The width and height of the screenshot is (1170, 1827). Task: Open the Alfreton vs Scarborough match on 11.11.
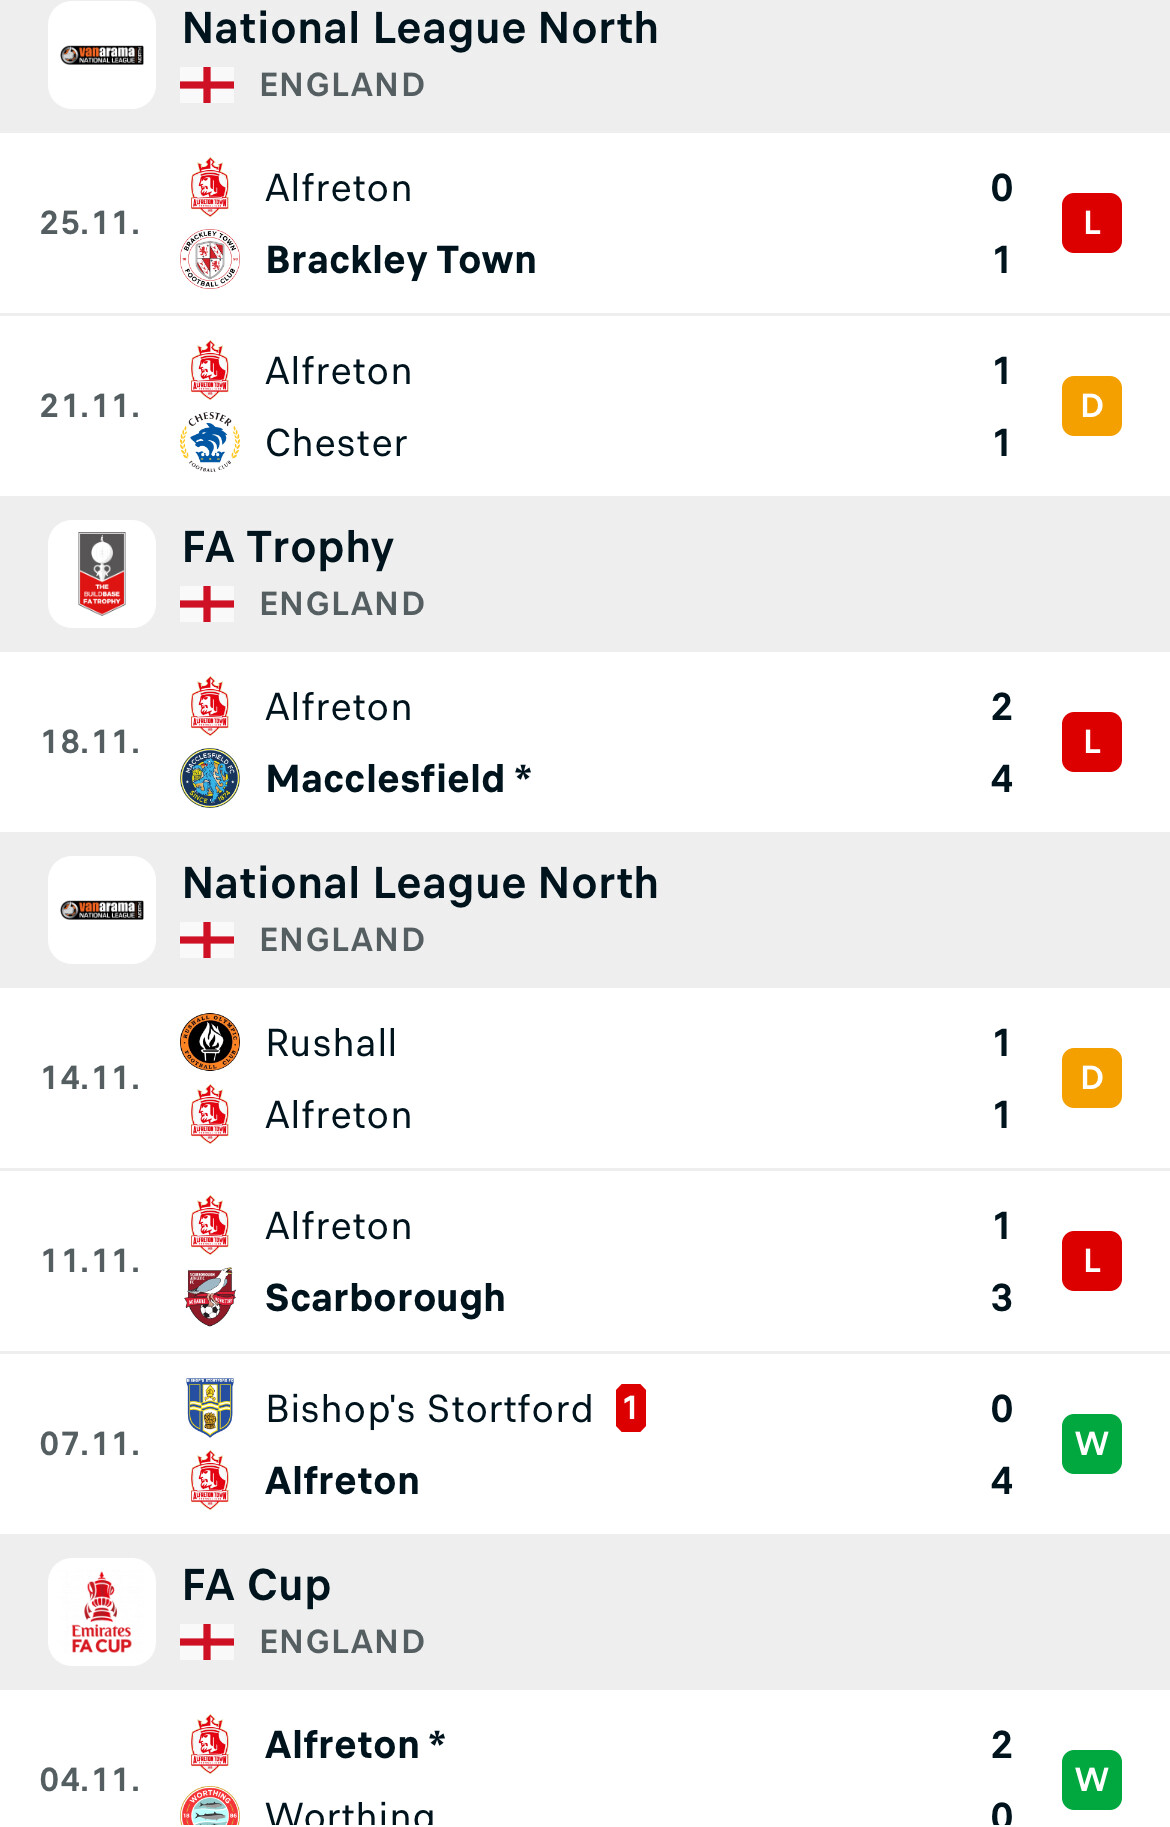click(585, 1261)
